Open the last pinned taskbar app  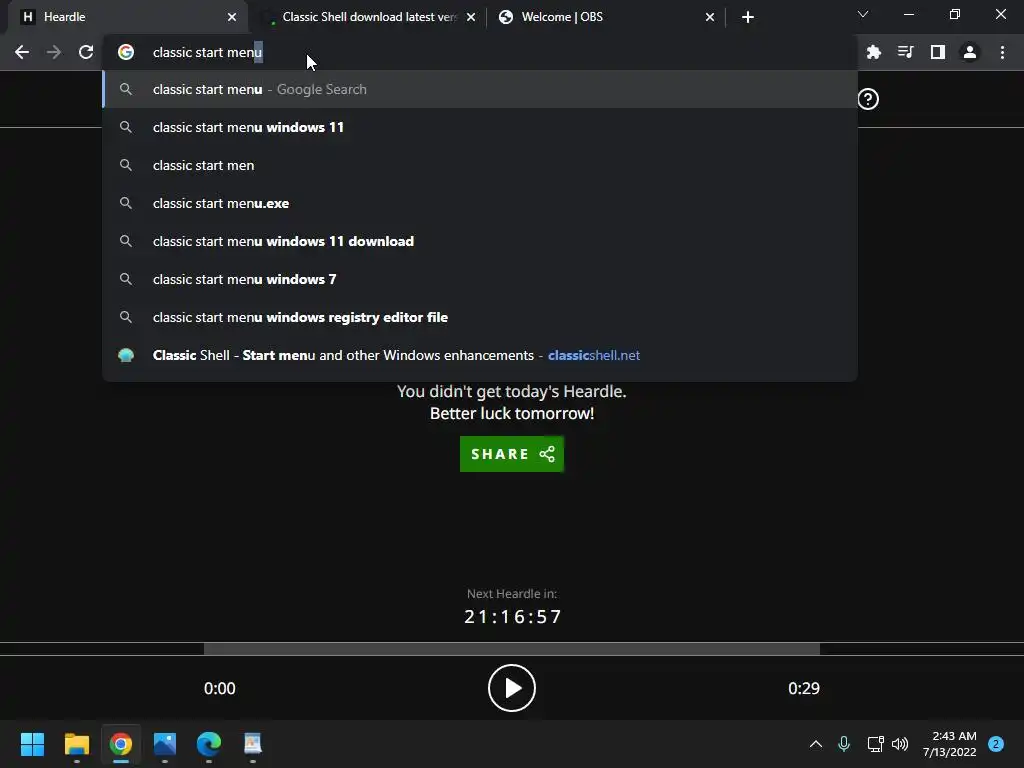pyautogui.click(x=253, y=744)
